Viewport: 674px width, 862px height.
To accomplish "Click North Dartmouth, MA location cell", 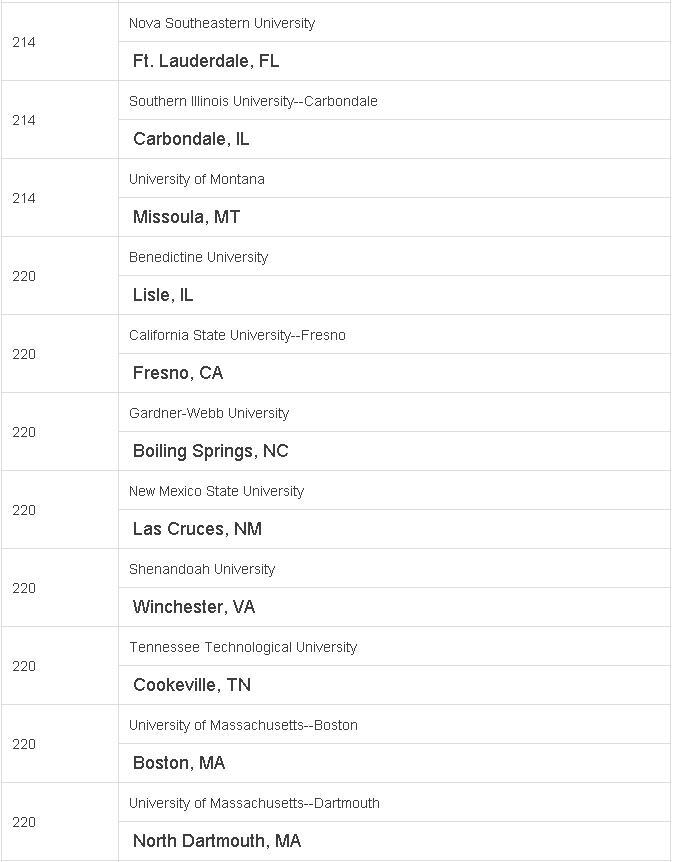I will tap(394, 842).
